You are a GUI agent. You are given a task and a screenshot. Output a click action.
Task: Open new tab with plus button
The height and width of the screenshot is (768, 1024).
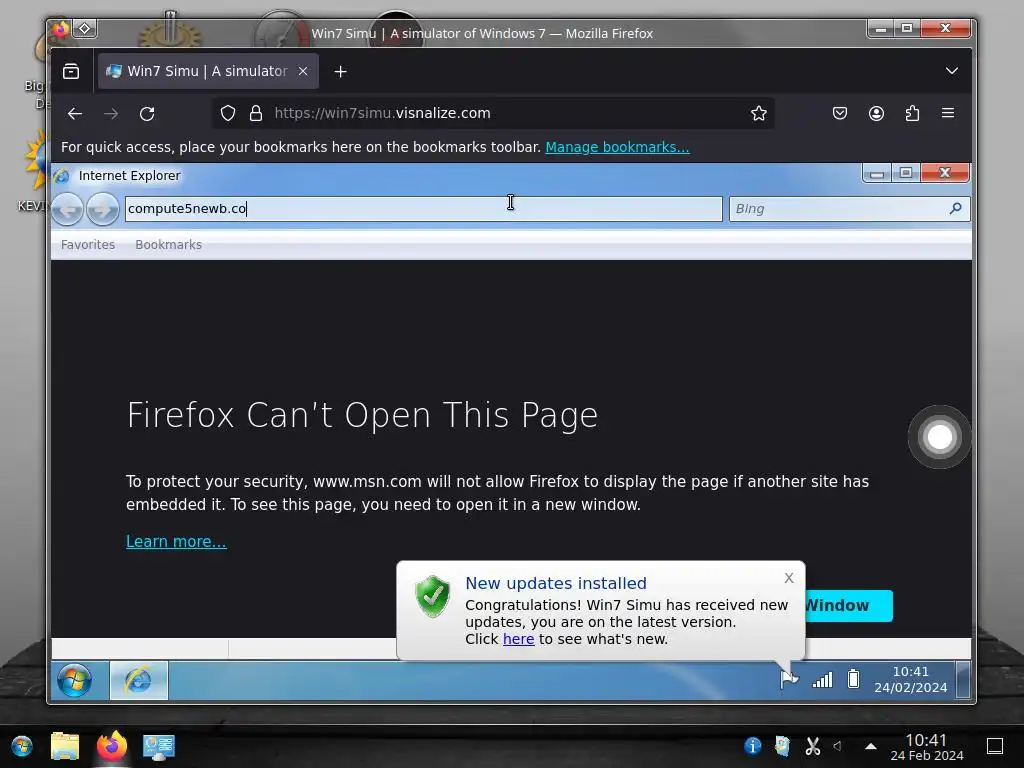click(340, 72)
